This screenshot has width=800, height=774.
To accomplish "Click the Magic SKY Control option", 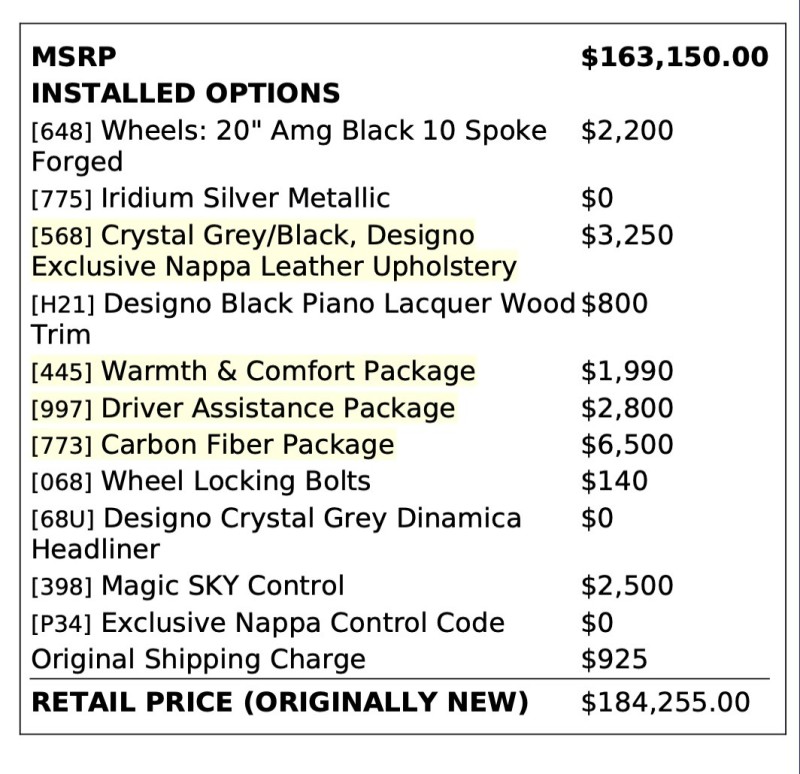I will click(188, 585).
